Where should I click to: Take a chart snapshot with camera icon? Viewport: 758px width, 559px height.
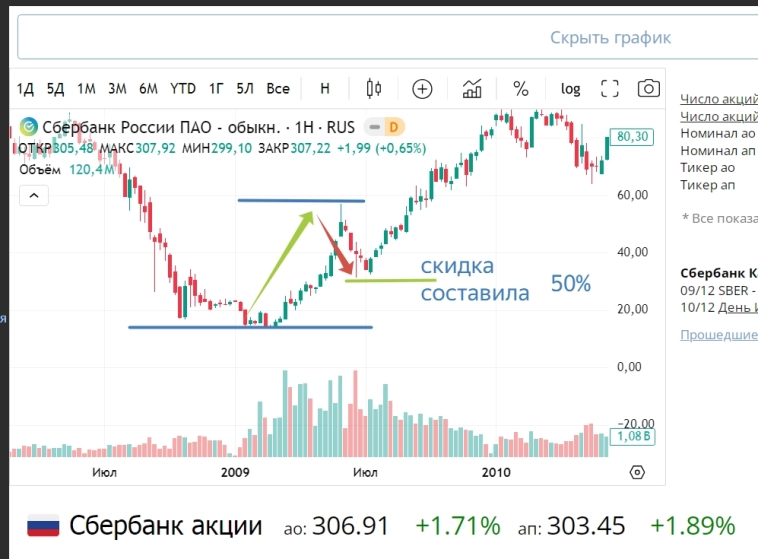649,88
